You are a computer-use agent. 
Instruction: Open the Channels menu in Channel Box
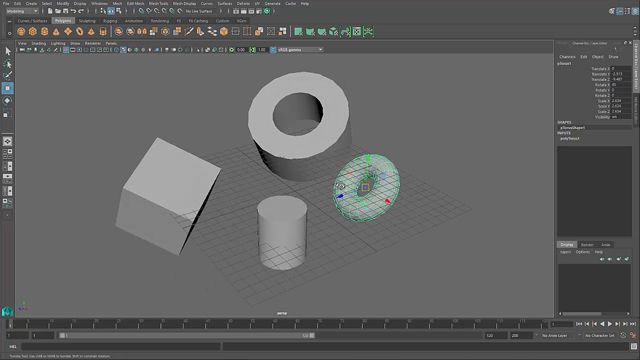(x=567, y=57)
